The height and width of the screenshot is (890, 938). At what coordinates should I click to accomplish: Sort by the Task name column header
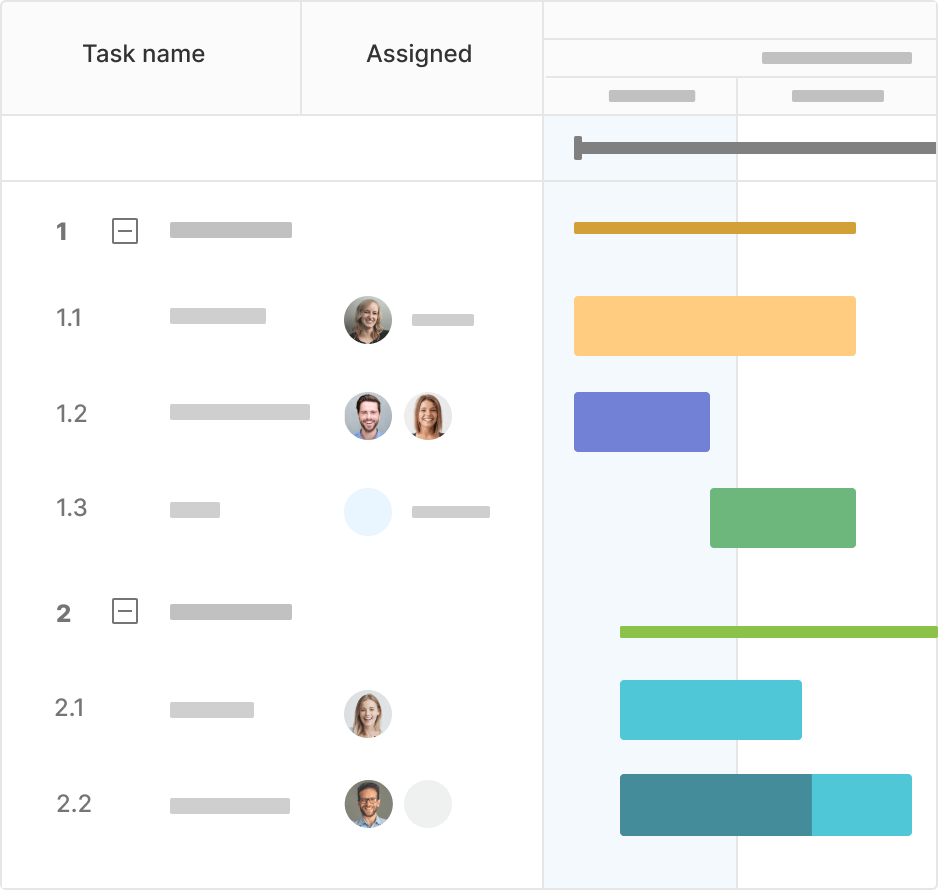coord(145,55)
